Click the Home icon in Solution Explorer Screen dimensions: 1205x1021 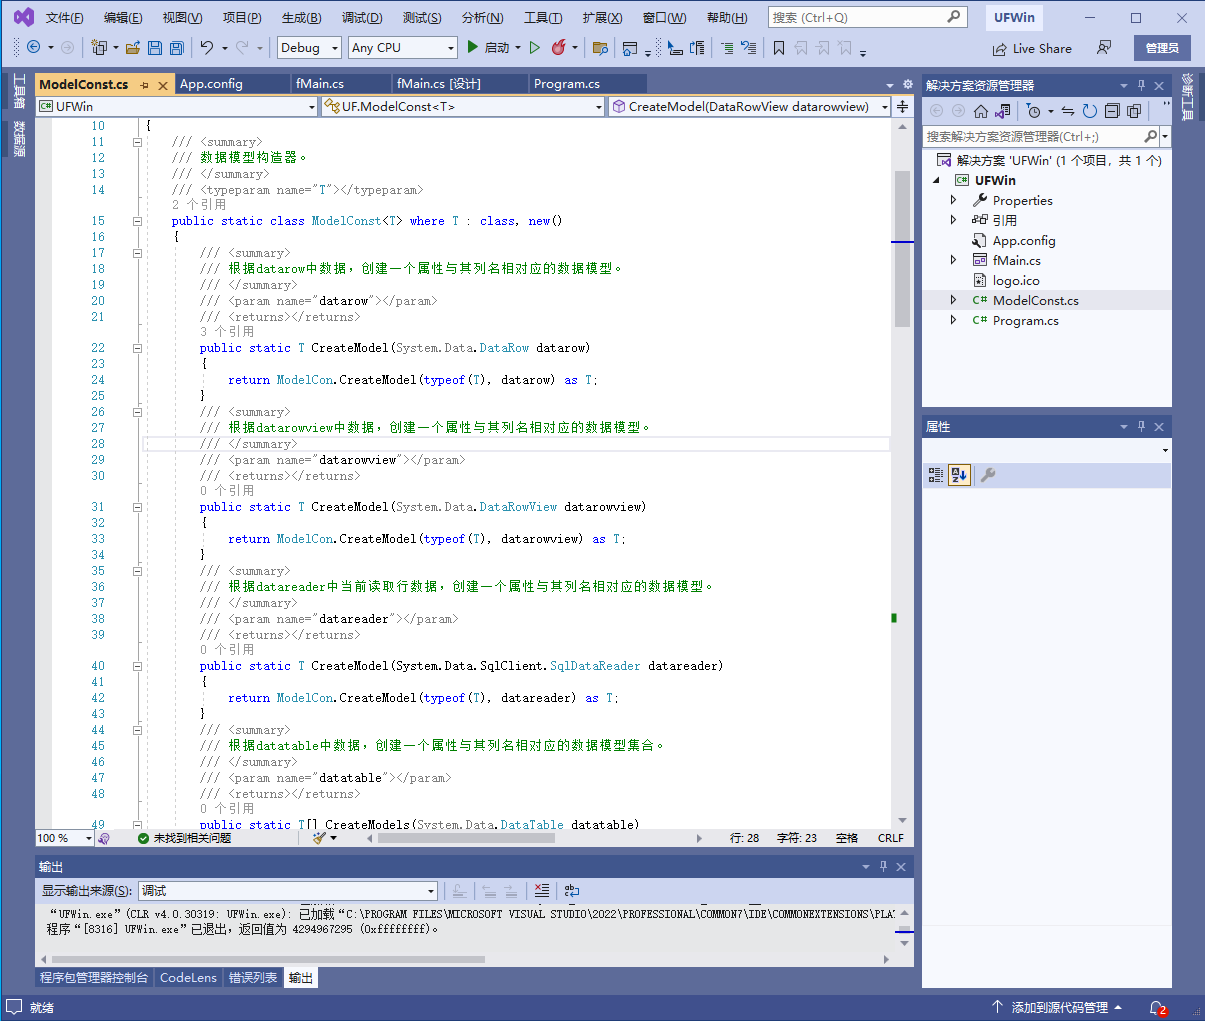pos(981,111)
